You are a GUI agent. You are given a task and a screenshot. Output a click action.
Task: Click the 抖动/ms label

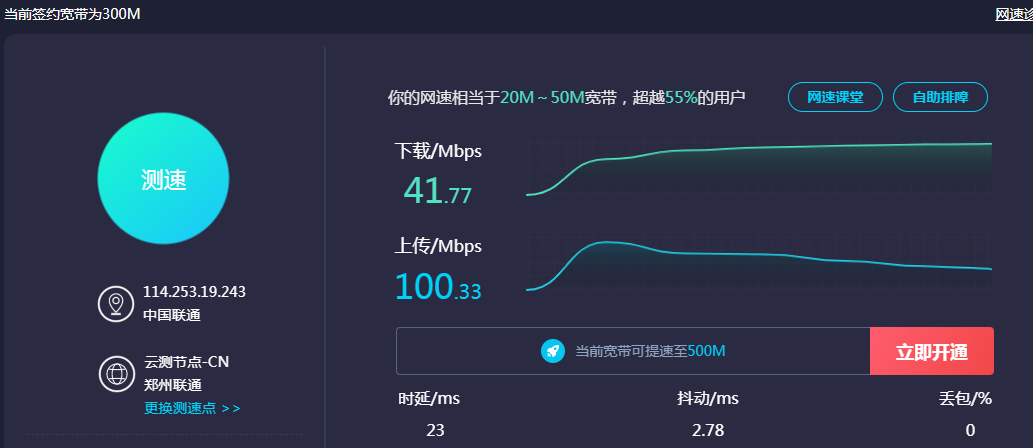708,399
